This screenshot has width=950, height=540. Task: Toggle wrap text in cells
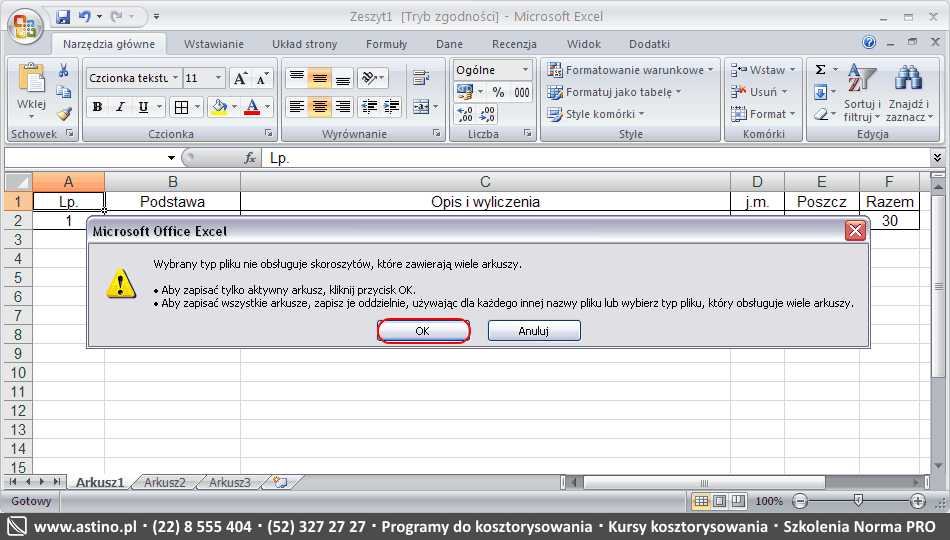tap(420, 78)
